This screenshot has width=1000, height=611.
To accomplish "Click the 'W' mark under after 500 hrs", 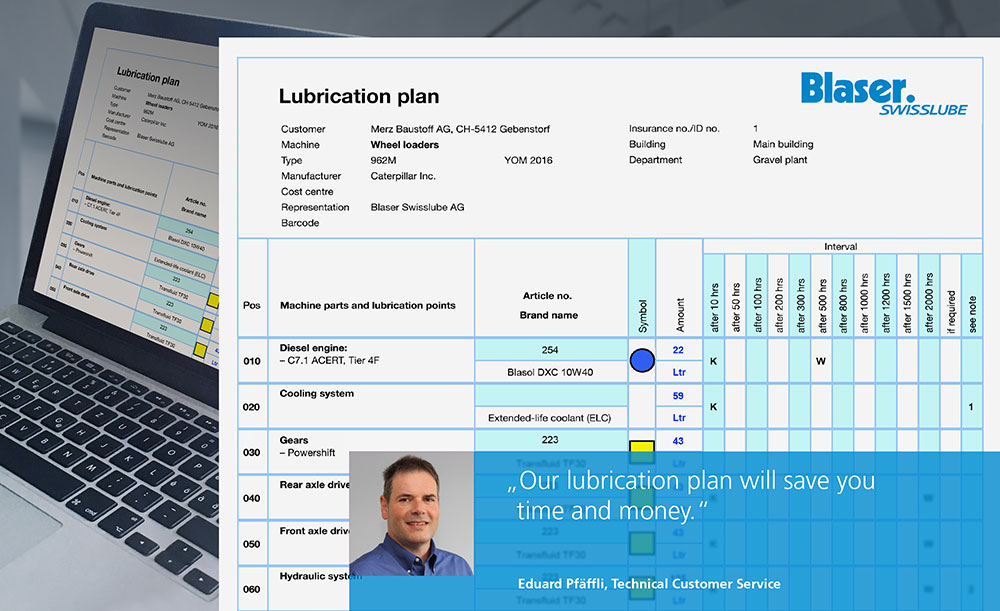I will pos(821,361).
